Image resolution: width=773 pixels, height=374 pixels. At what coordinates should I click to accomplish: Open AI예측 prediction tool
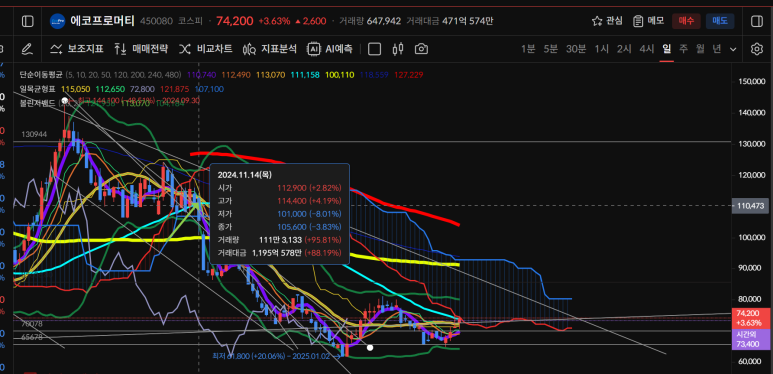[330, 49]
